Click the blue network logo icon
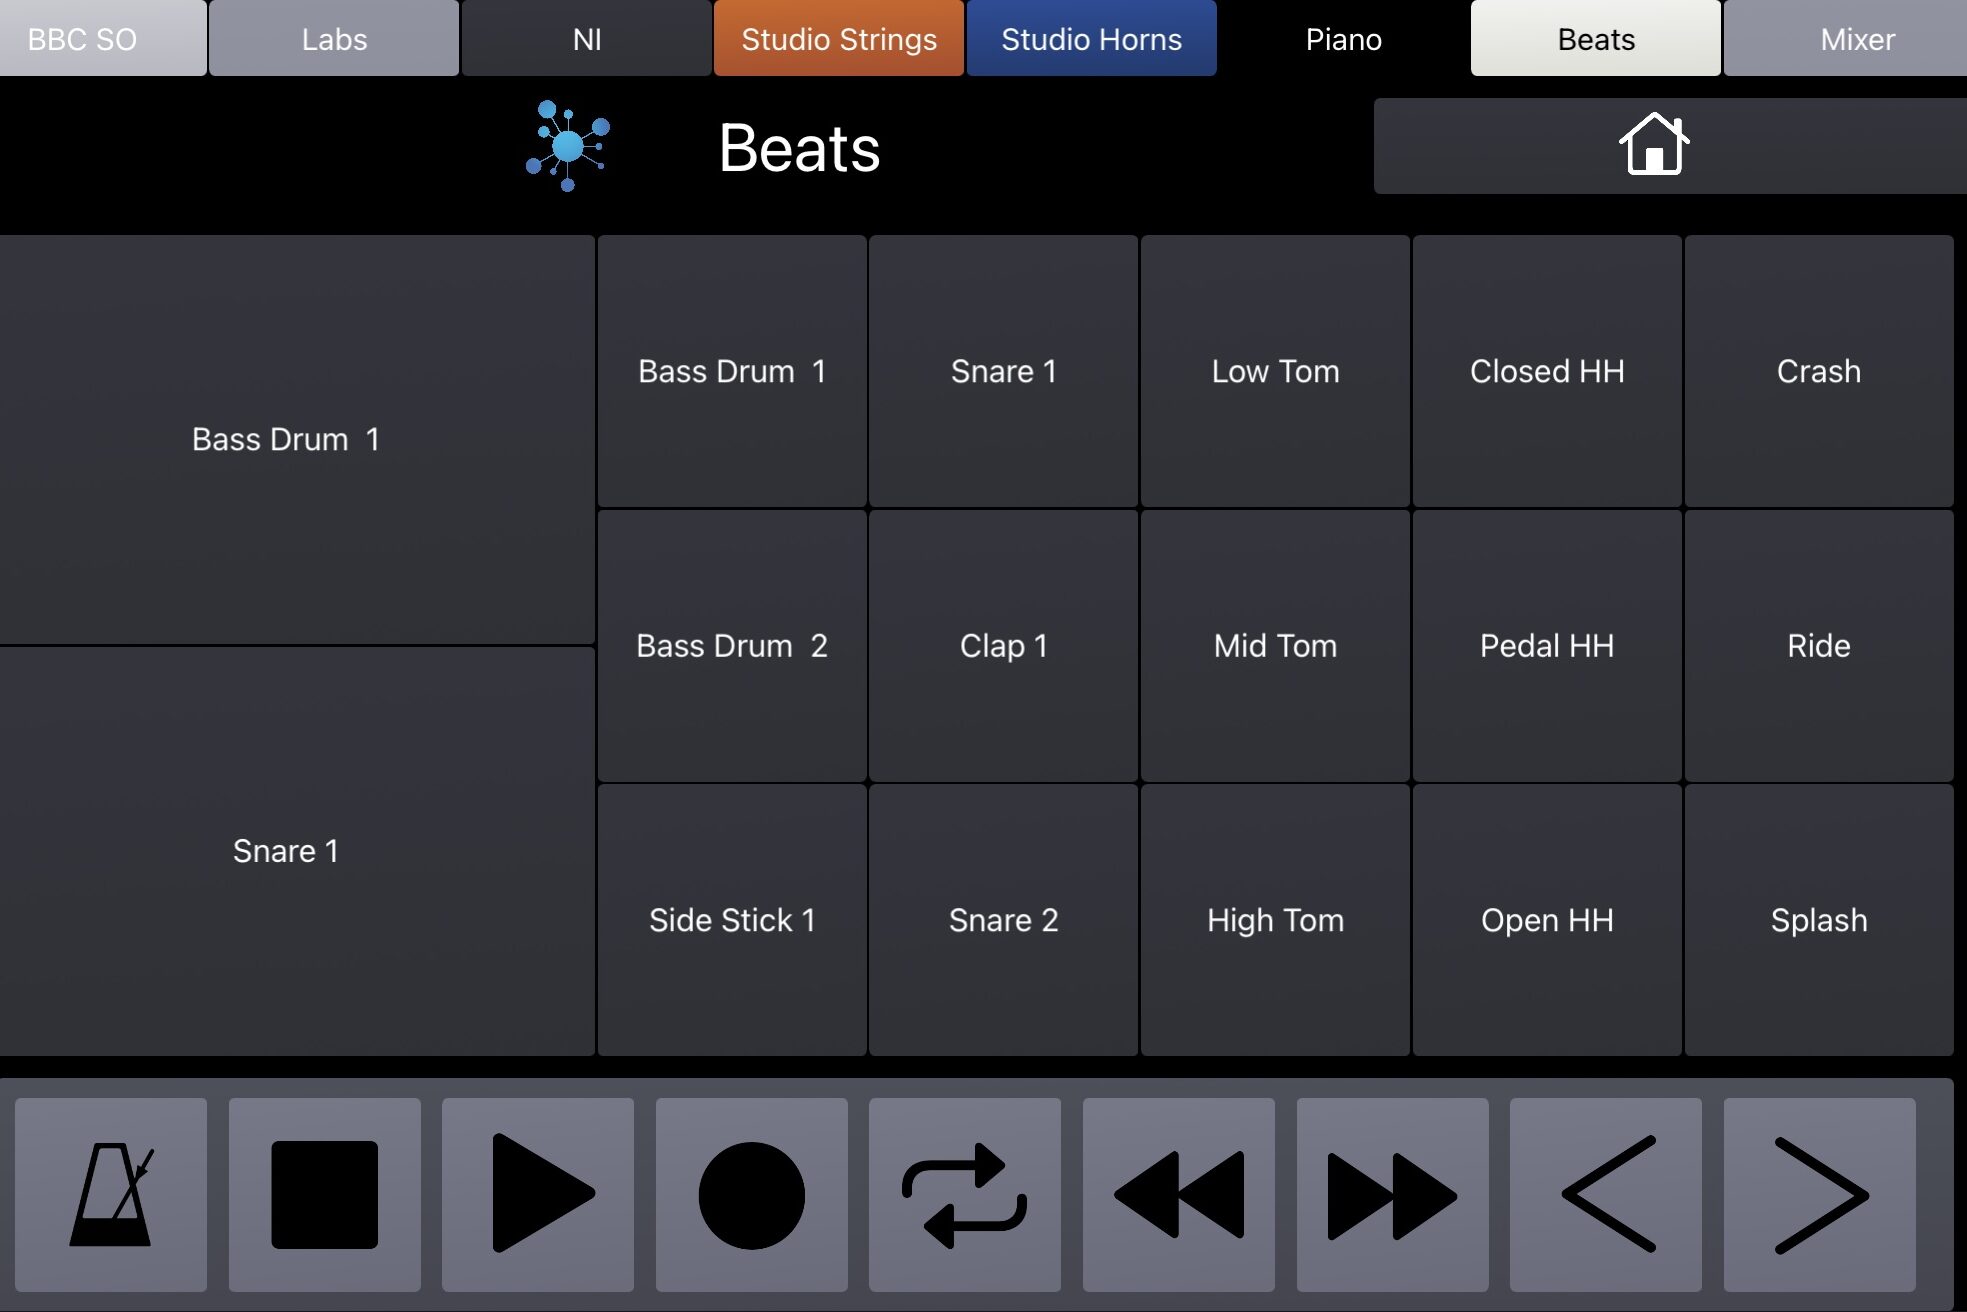This screenshot has width=1967, height=1312. tap(568, 146)
